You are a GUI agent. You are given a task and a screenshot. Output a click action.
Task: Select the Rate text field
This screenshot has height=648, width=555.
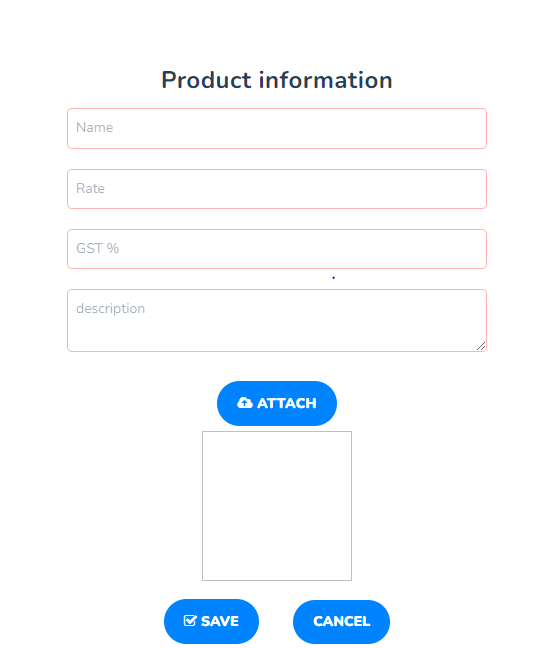277,189
